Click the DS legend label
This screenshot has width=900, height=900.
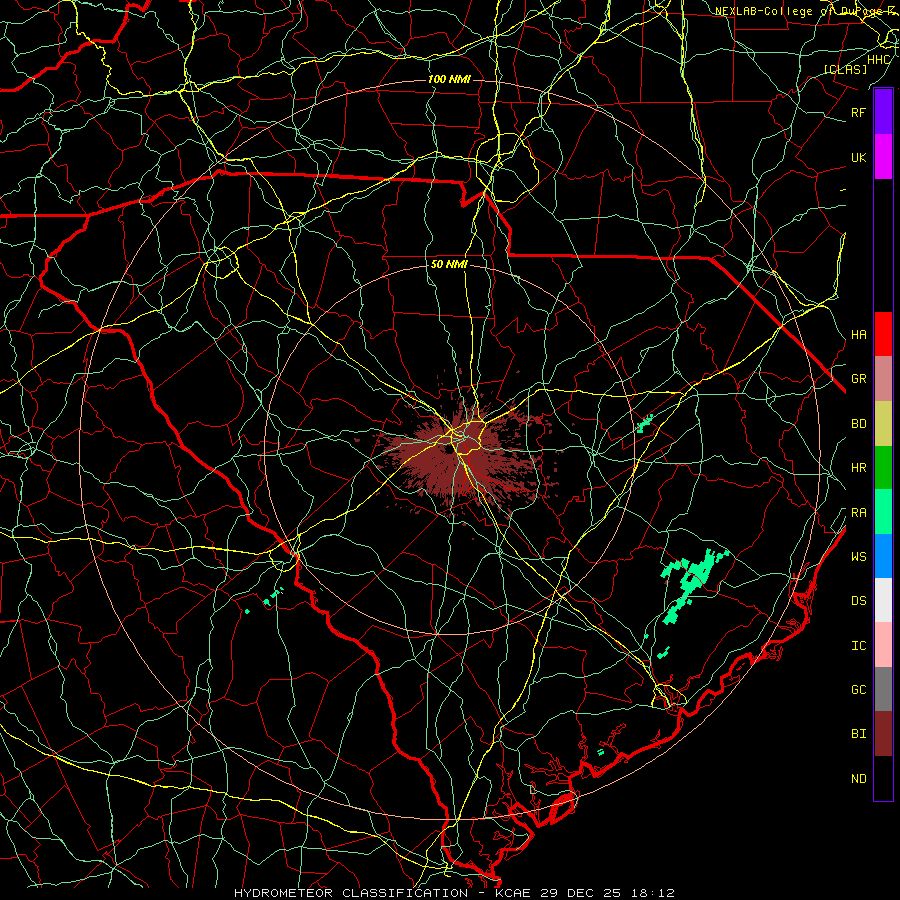tap(858, 600)
